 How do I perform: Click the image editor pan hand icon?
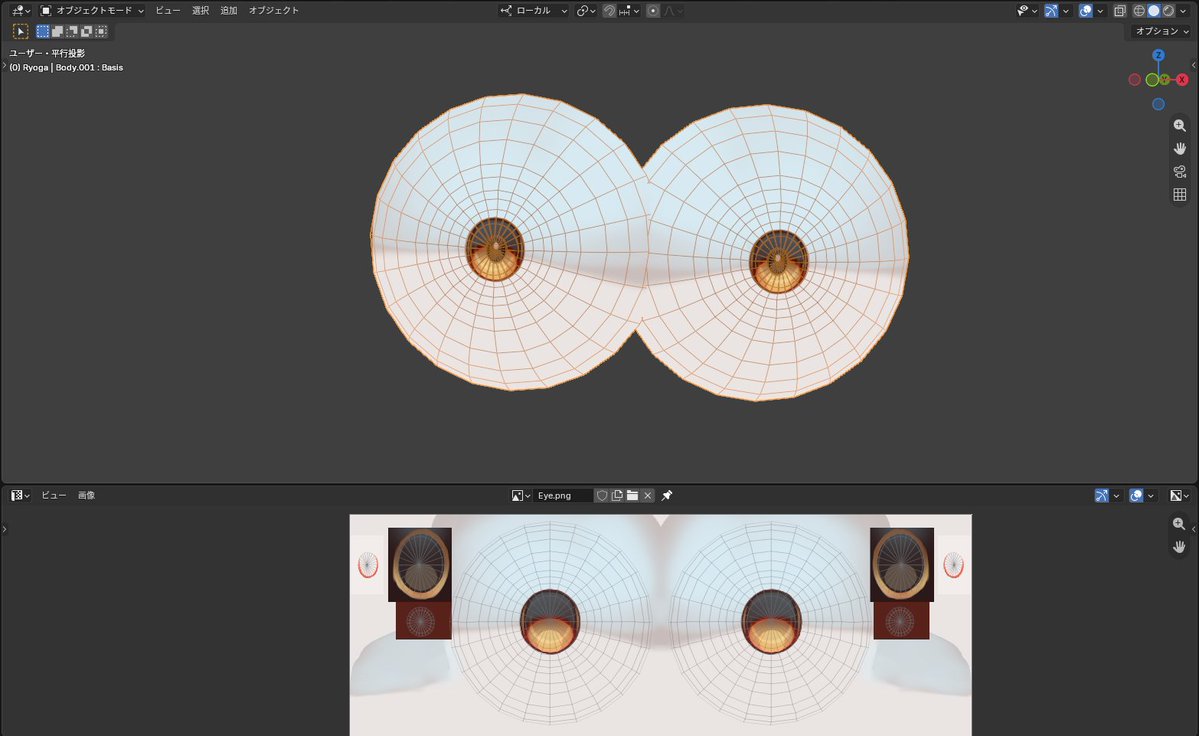[1179, 546]
